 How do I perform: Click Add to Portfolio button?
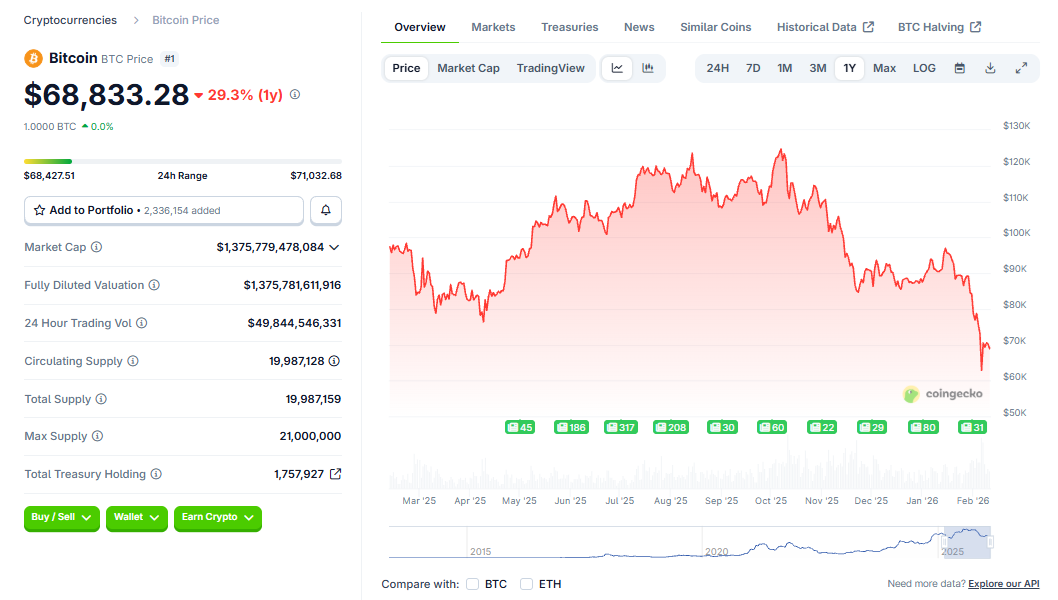click(x=164, y=210)
